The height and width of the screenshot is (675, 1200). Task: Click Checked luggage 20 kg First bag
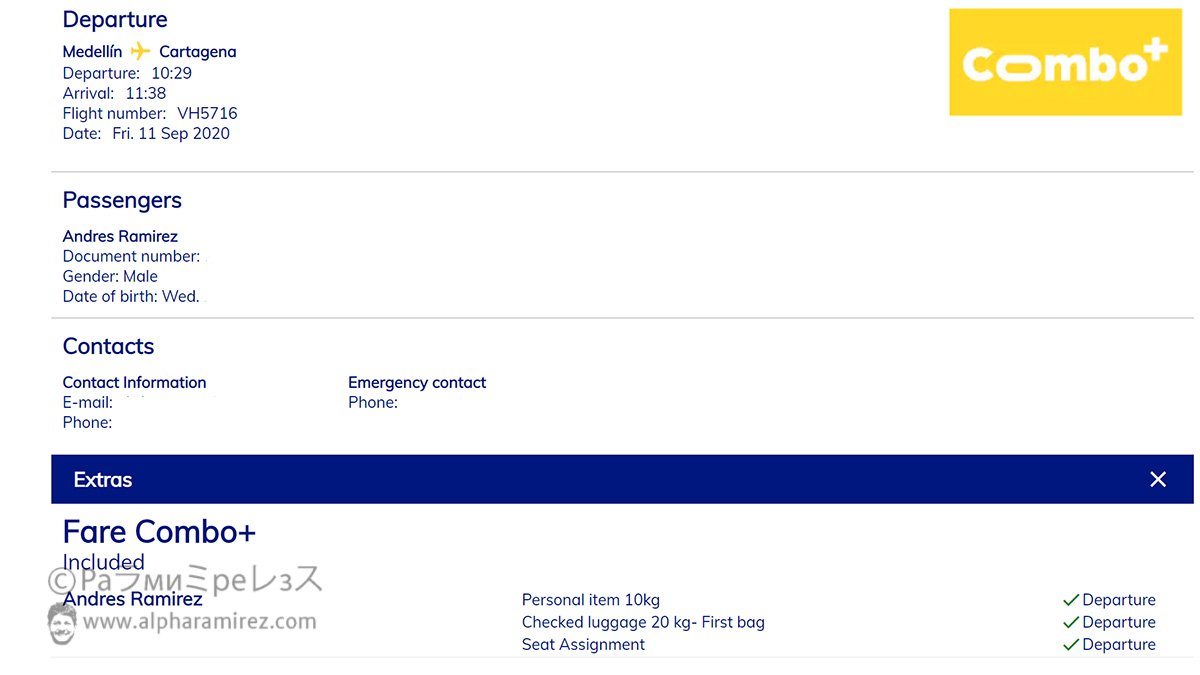(643, 622)
